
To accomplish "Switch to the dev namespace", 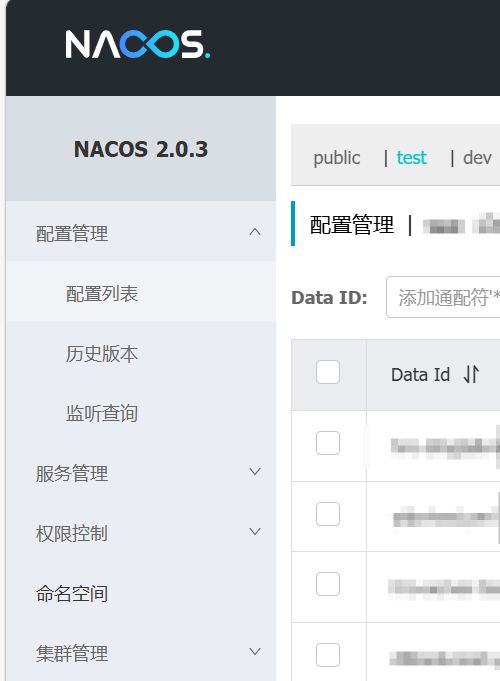I will point(477,158).
